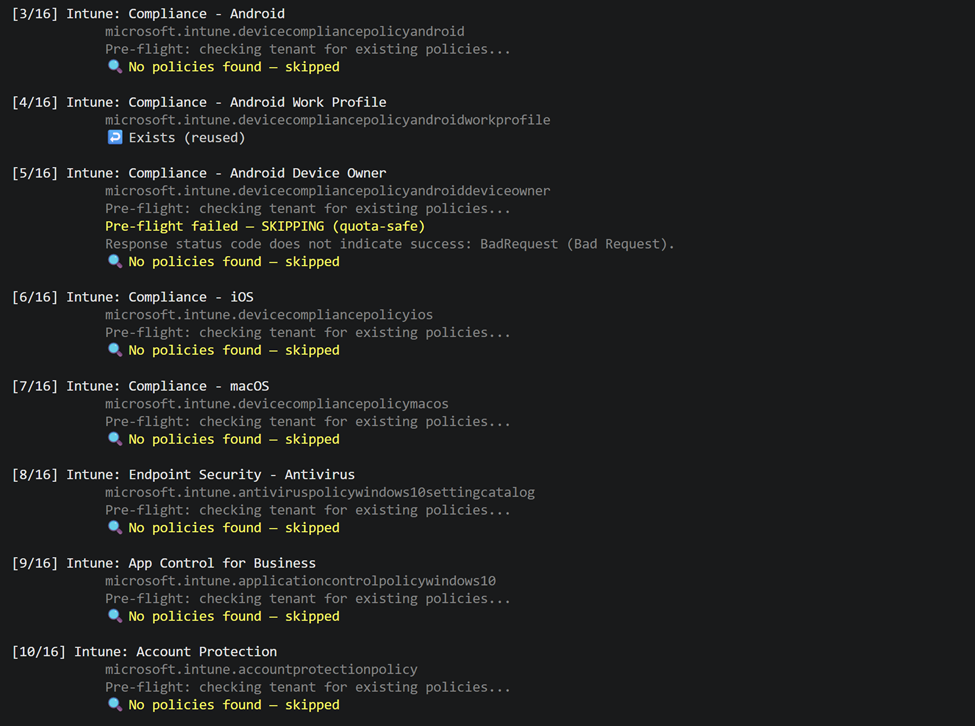Click the magnifier icon under Compliance - Android
This screenshot has height=726, width=975.
(114, 67)
